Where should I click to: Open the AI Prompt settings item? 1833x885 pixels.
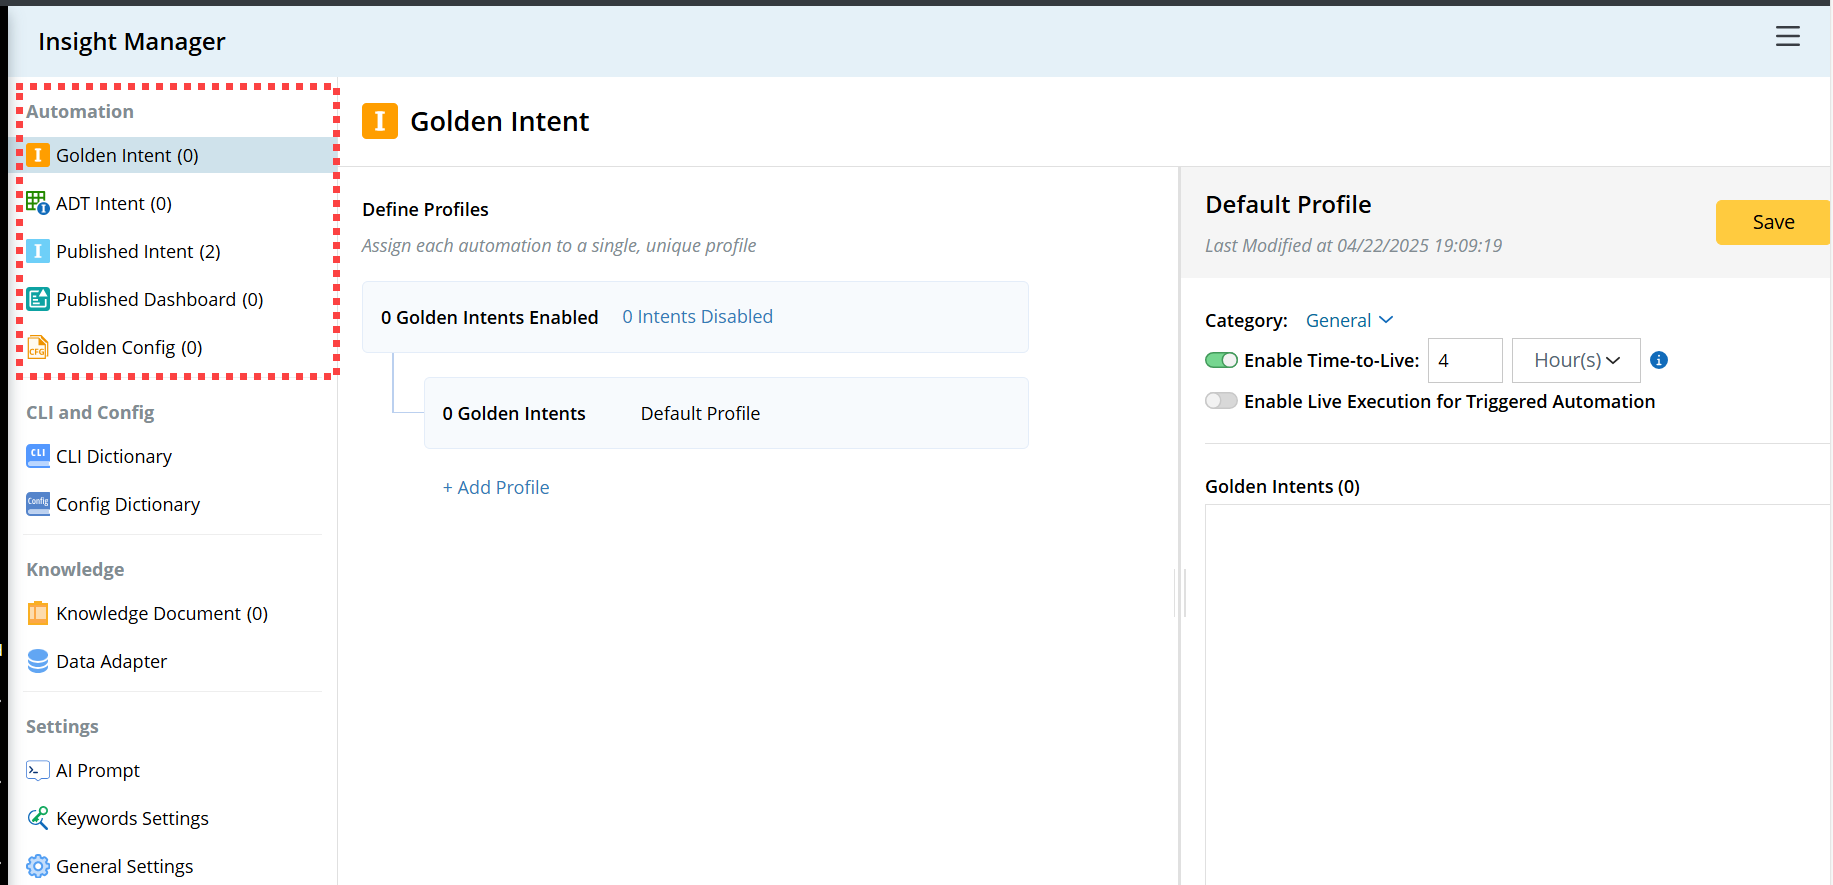click(x=97, y=770)
